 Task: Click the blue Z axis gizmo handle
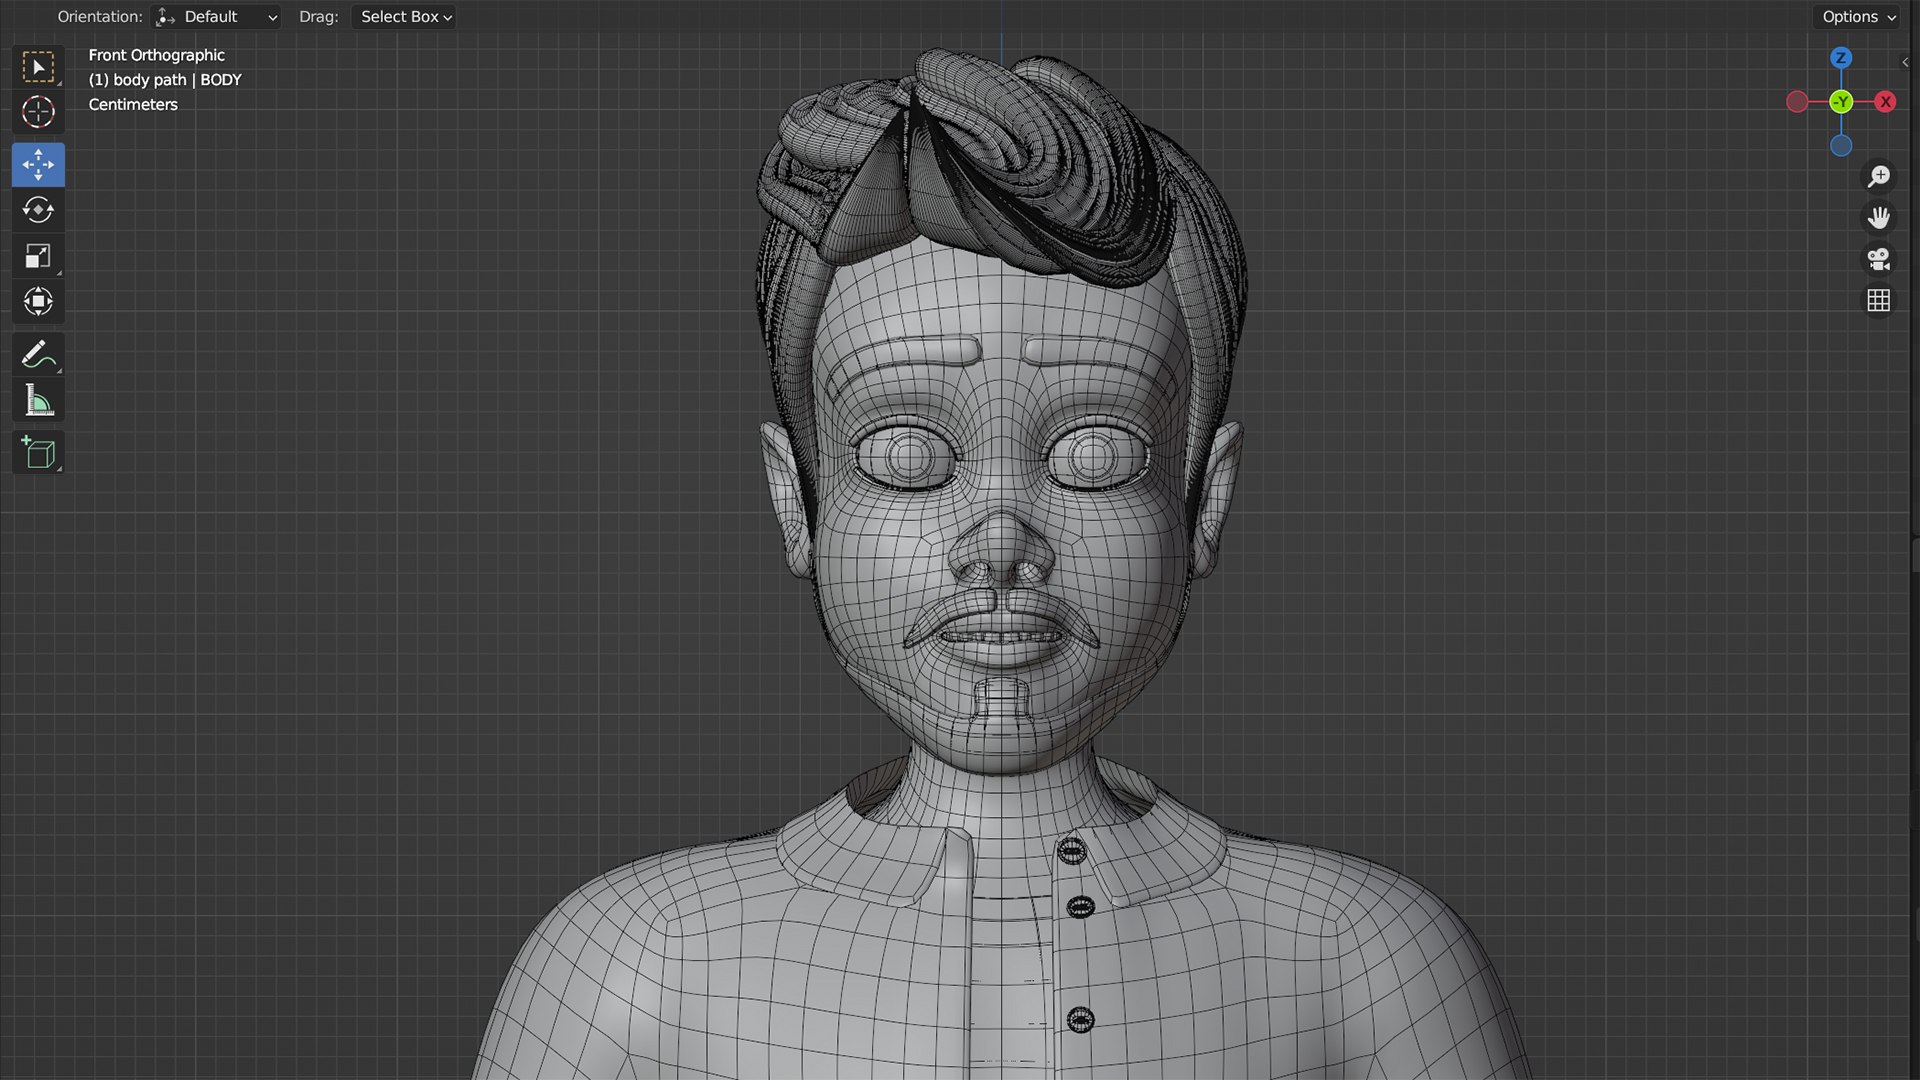[x=1841, y=58]
